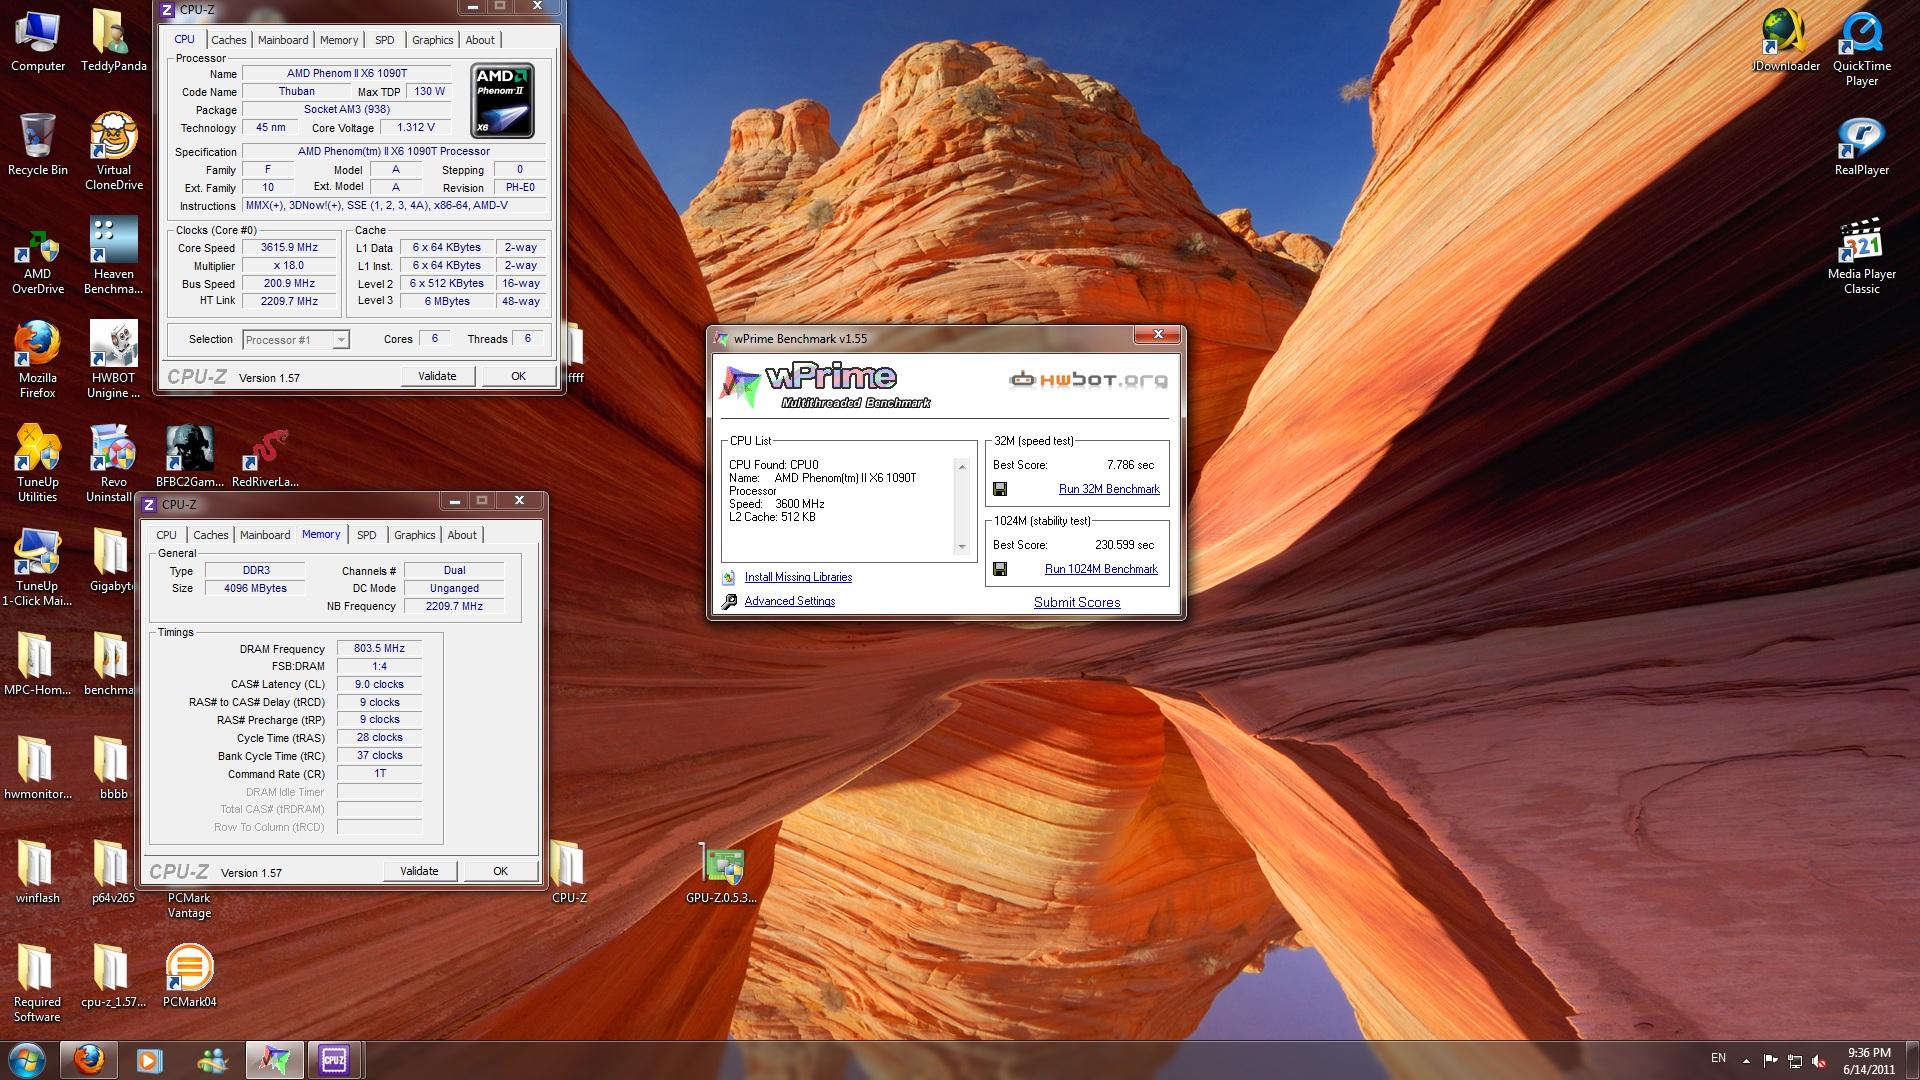Open Windows Media Player from taskbar

tap(150, 1059)
